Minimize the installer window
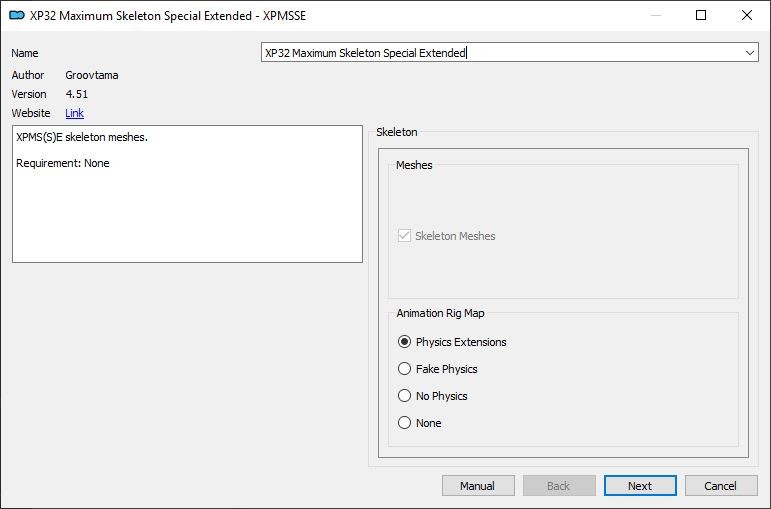 tap(655, 15)
